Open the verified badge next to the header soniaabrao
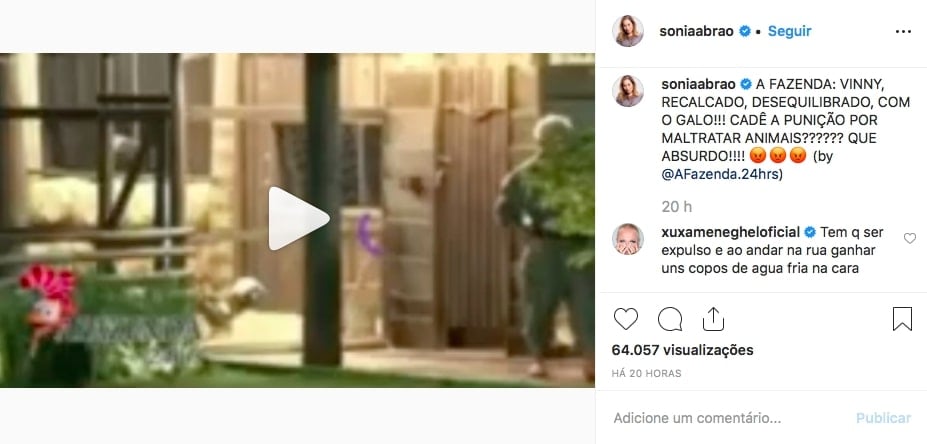This screenshot has width=927, height=444. [x=745, y=31]
